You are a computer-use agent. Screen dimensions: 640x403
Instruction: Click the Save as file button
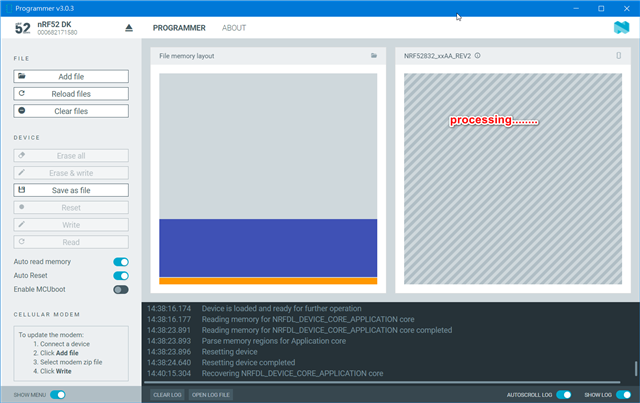(x=71, y=190)
